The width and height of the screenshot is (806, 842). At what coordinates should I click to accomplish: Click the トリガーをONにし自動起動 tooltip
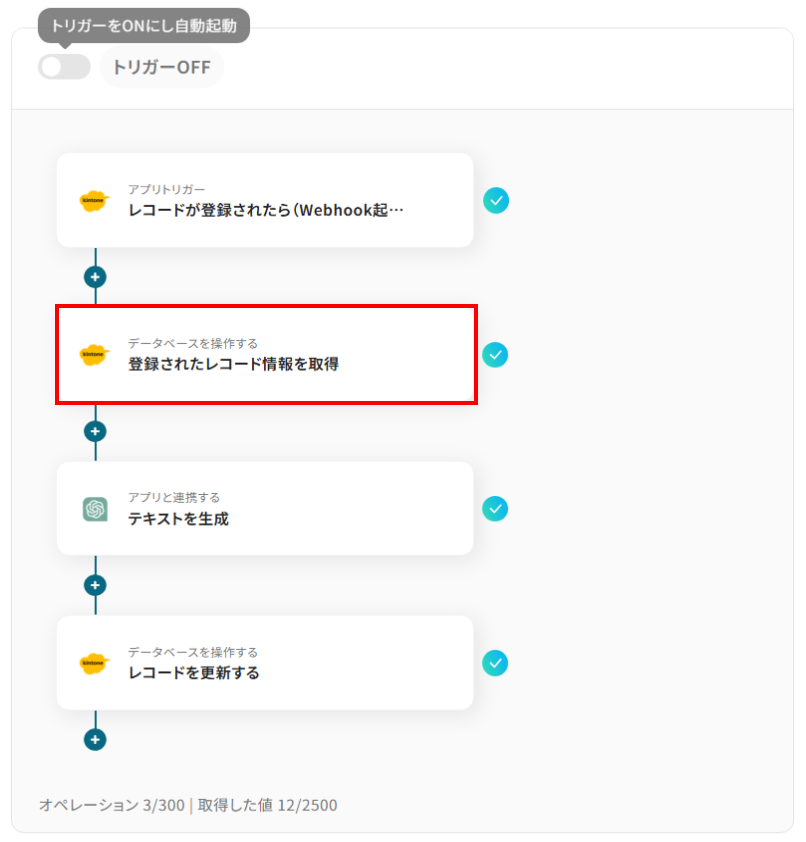click(x=144, y=24)
